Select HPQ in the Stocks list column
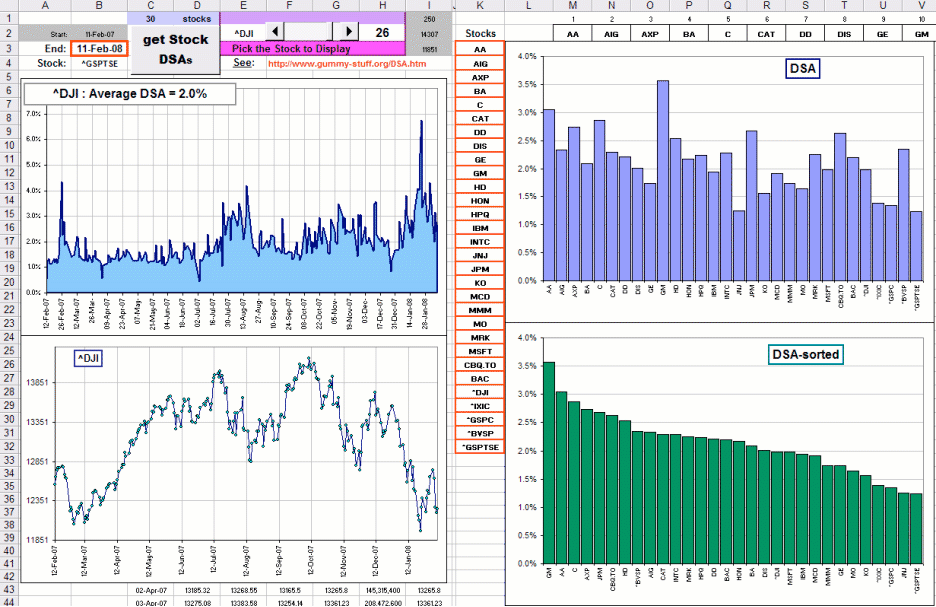The width and height of the screenshot is (936, 607). click(x=480, y=214)
